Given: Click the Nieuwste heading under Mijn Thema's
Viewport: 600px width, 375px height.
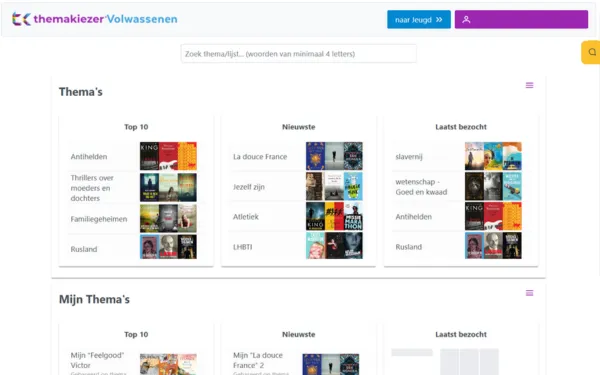Looking at the screenshot, I should tap(298, 334).
